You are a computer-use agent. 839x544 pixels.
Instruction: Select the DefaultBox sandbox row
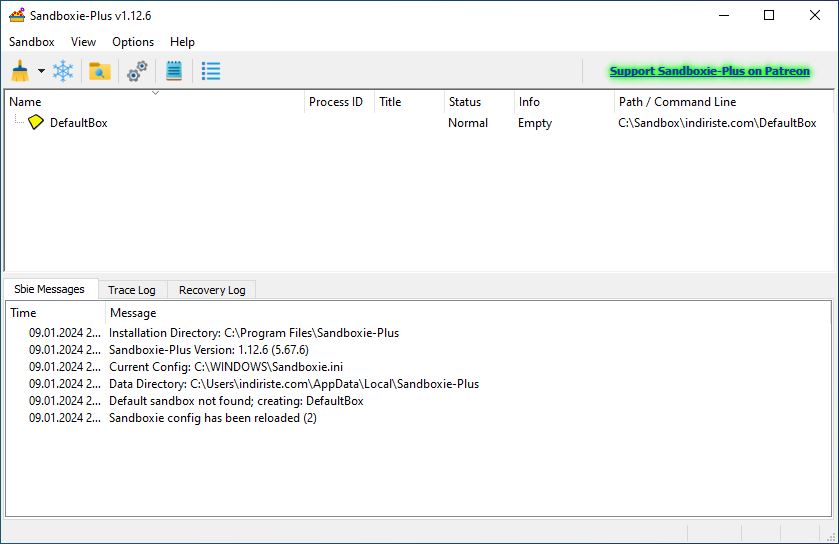click(x=419, y=122)
